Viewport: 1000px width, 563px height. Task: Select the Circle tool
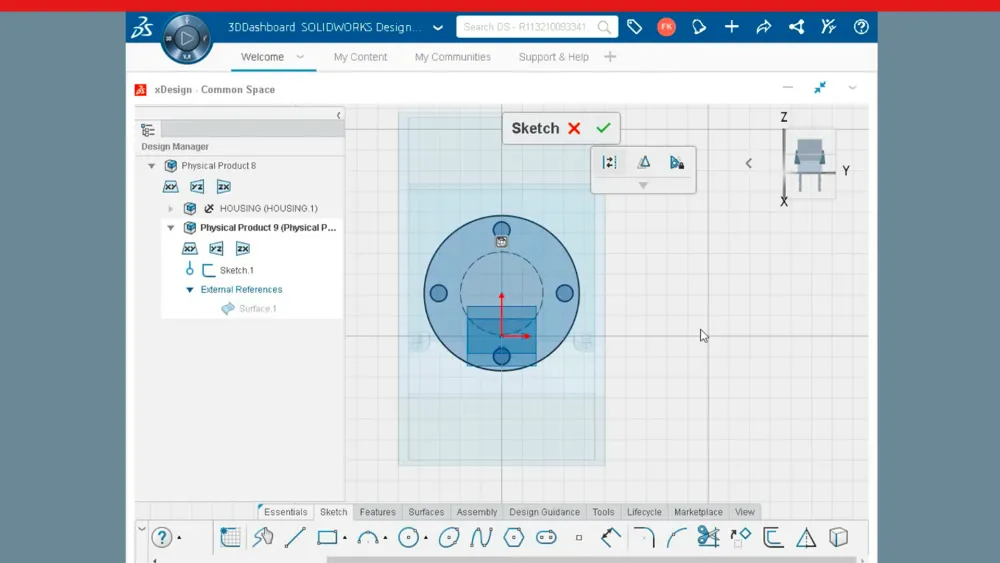click(408, 537)
